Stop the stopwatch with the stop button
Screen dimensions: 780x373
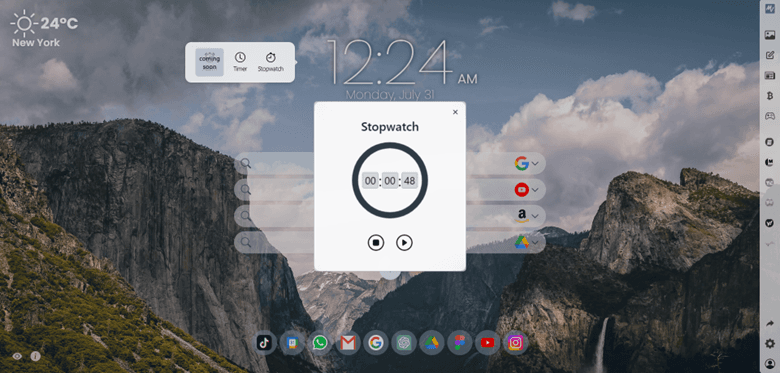(x=376, y=243)
